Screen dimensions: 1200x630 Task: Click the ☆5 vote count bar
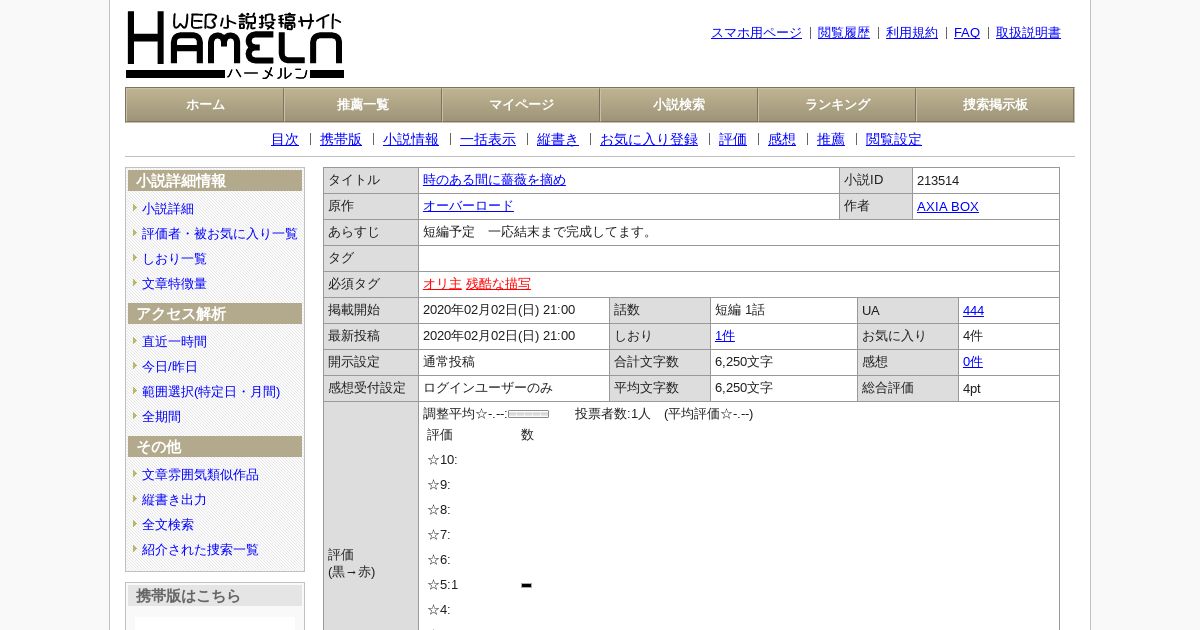click(x=526, y=586)
